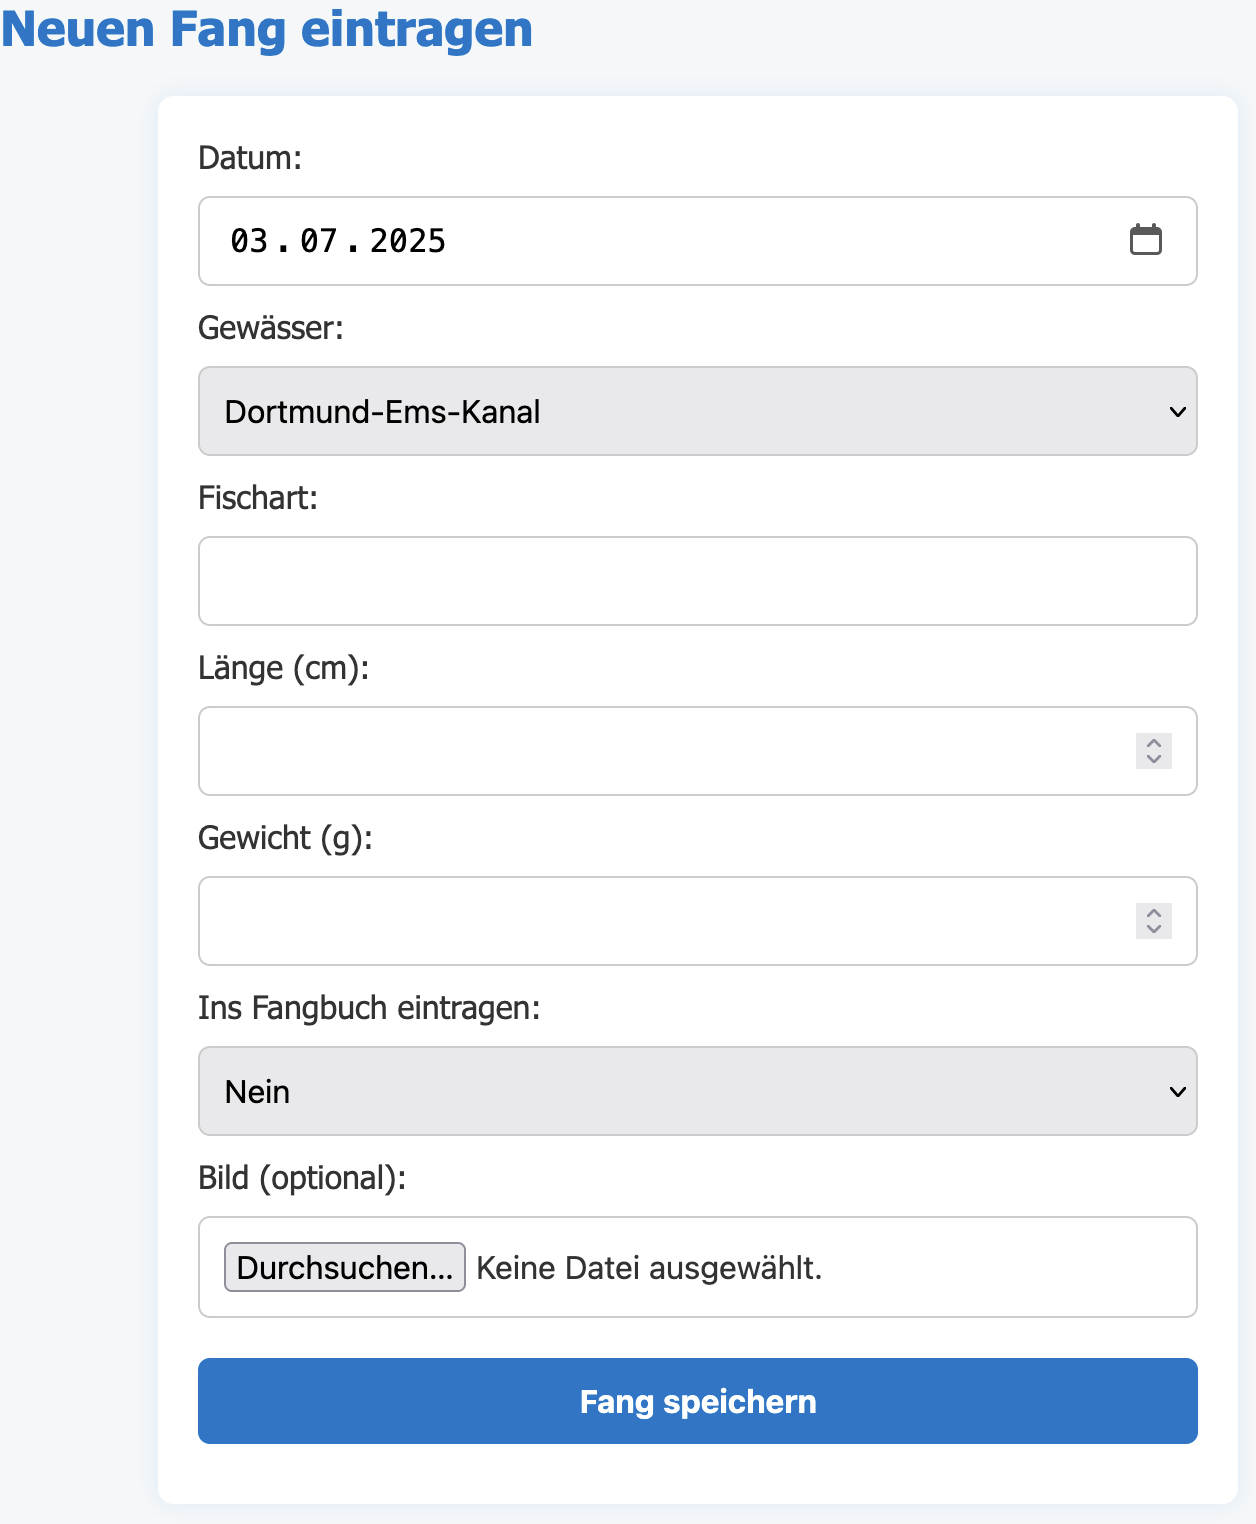Decrease Gewicht with the down stepper arrow
The width and height of the screenshot is (1256, 1524).
pos(1154,930)
